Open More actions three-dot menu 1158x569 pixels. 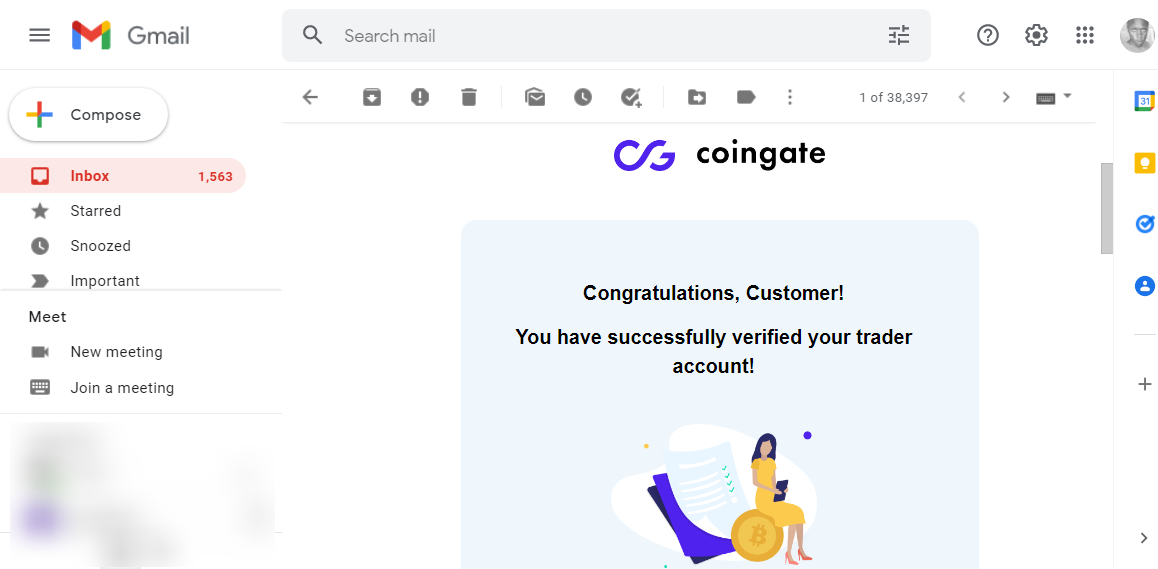[790, 97]
